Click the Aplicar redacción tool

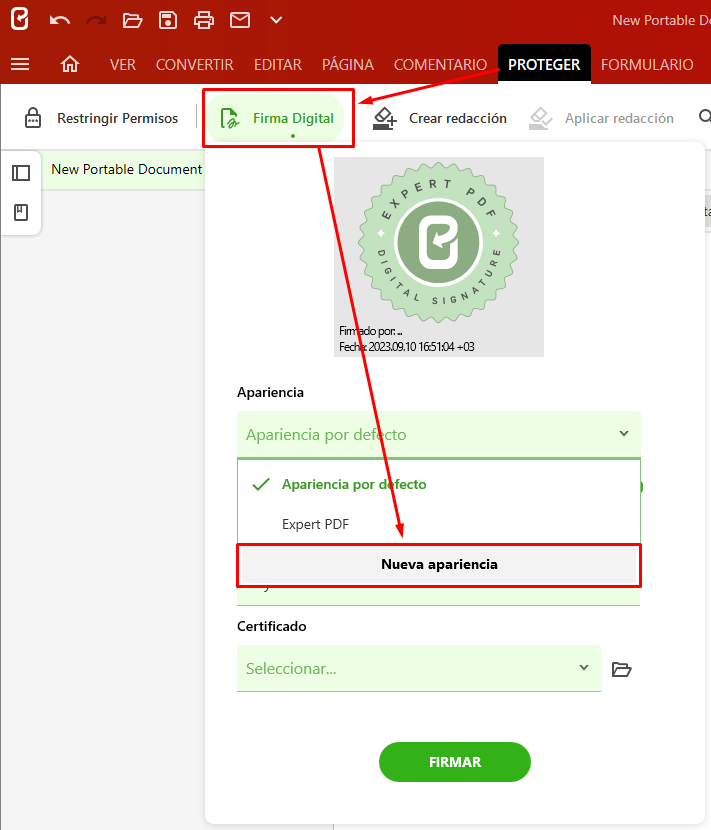coord(601,118)
